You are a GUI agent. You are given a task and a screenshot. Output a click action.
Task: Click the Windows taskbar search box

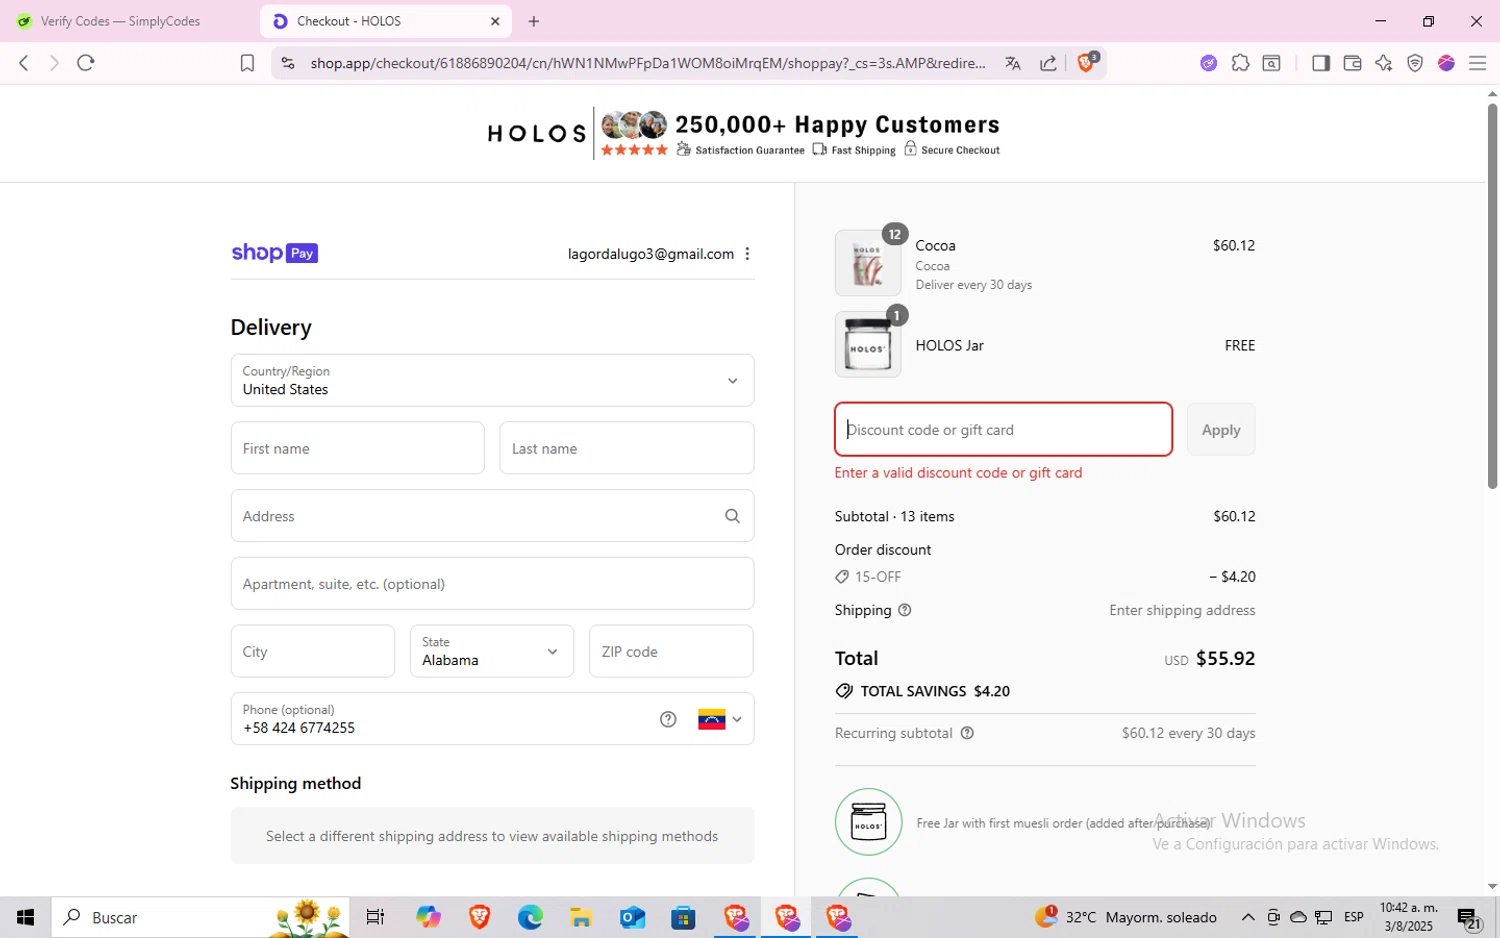coord(200,917)
